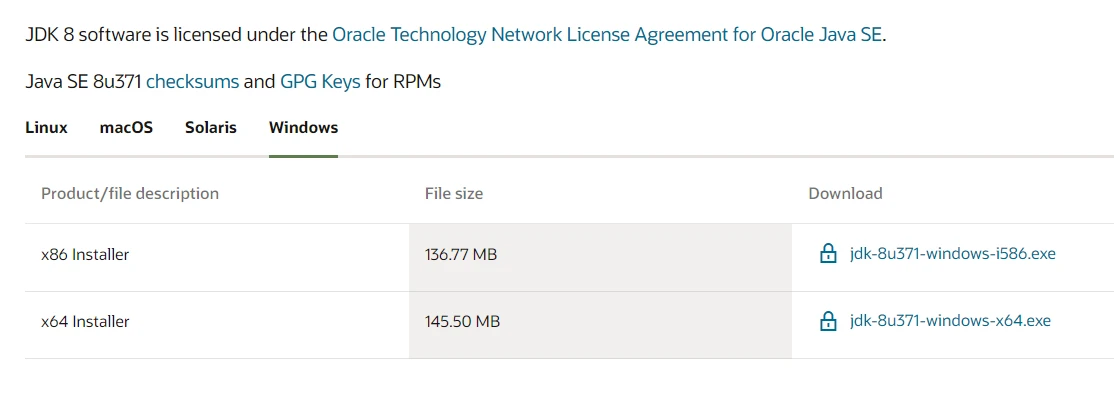Click the 145.50 MB file size cell

600,322
